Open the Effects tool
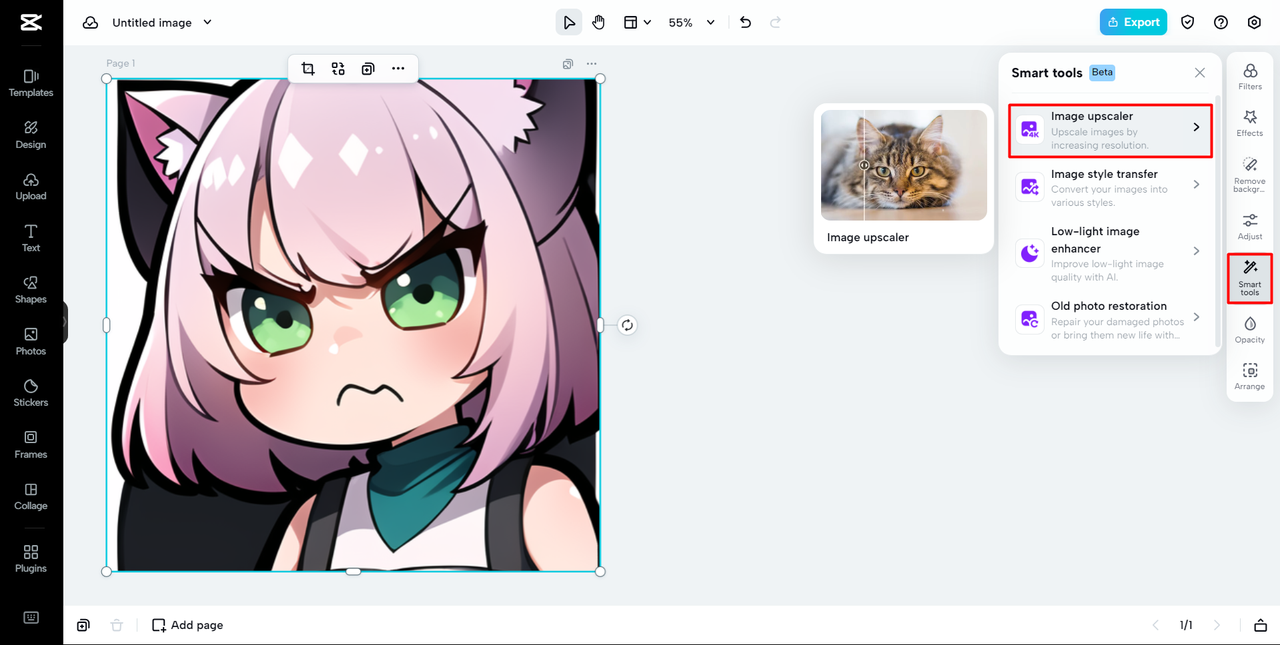 click(x=1250, y=123)
